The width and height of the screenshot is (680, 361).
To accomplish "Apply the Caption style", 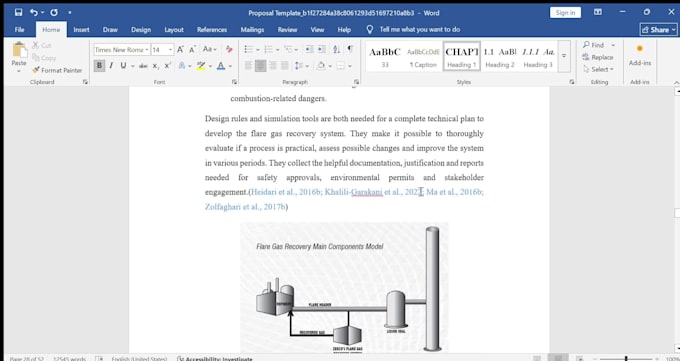I will (423, 57).
